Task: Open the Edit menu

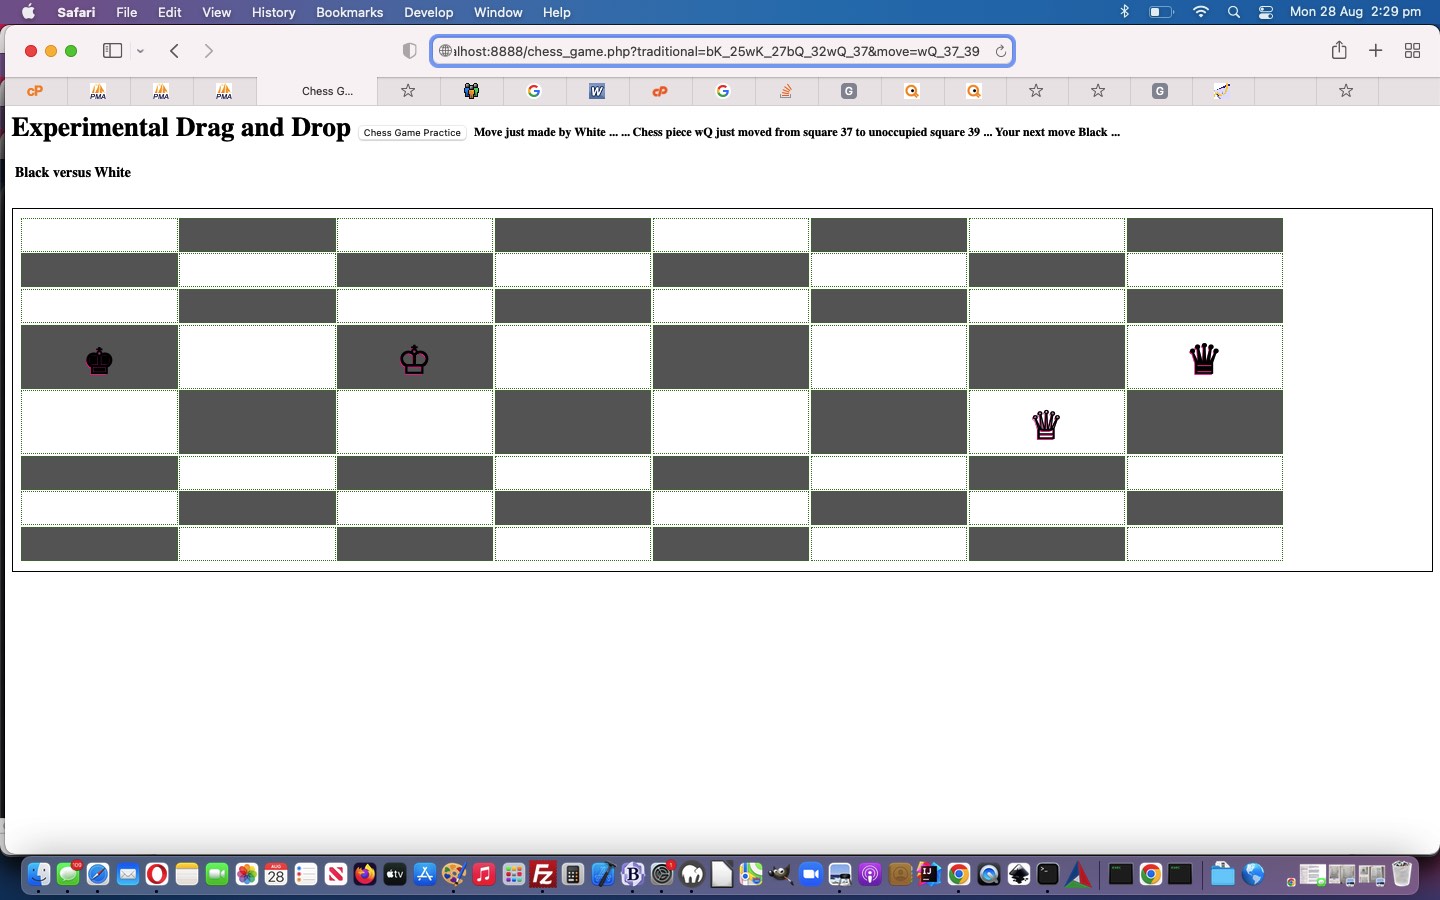Action: (170, 12)
